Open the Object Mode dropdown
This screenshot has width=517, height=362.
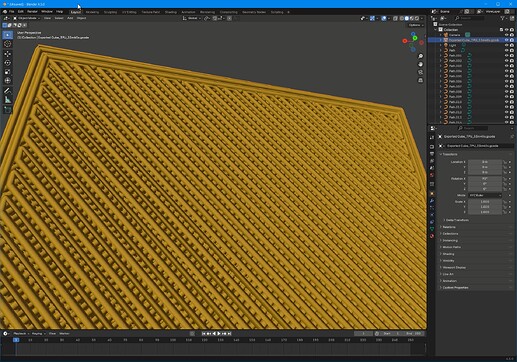26,18
